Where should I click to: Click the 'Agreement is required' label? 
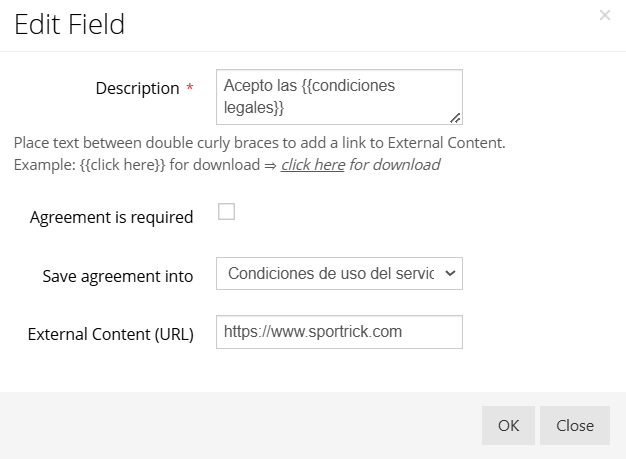click(x=111, y=217)
